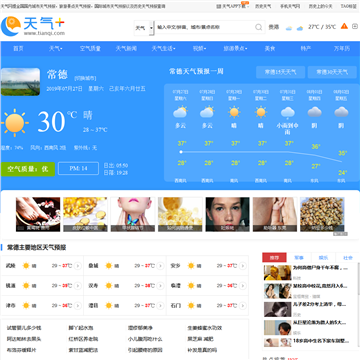This screenshot has height=360, width=360.
Task: Open the 万年历 nav item
Action: [x=342, y=49]
